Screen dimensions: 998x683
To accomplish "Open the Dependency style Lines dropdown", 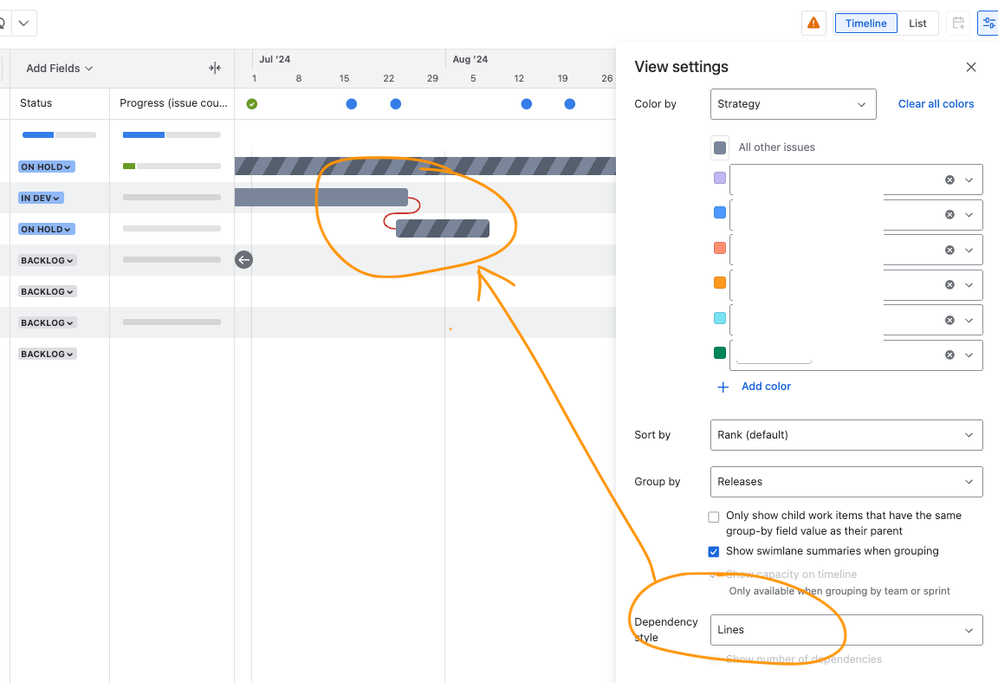I will point(846,630).
